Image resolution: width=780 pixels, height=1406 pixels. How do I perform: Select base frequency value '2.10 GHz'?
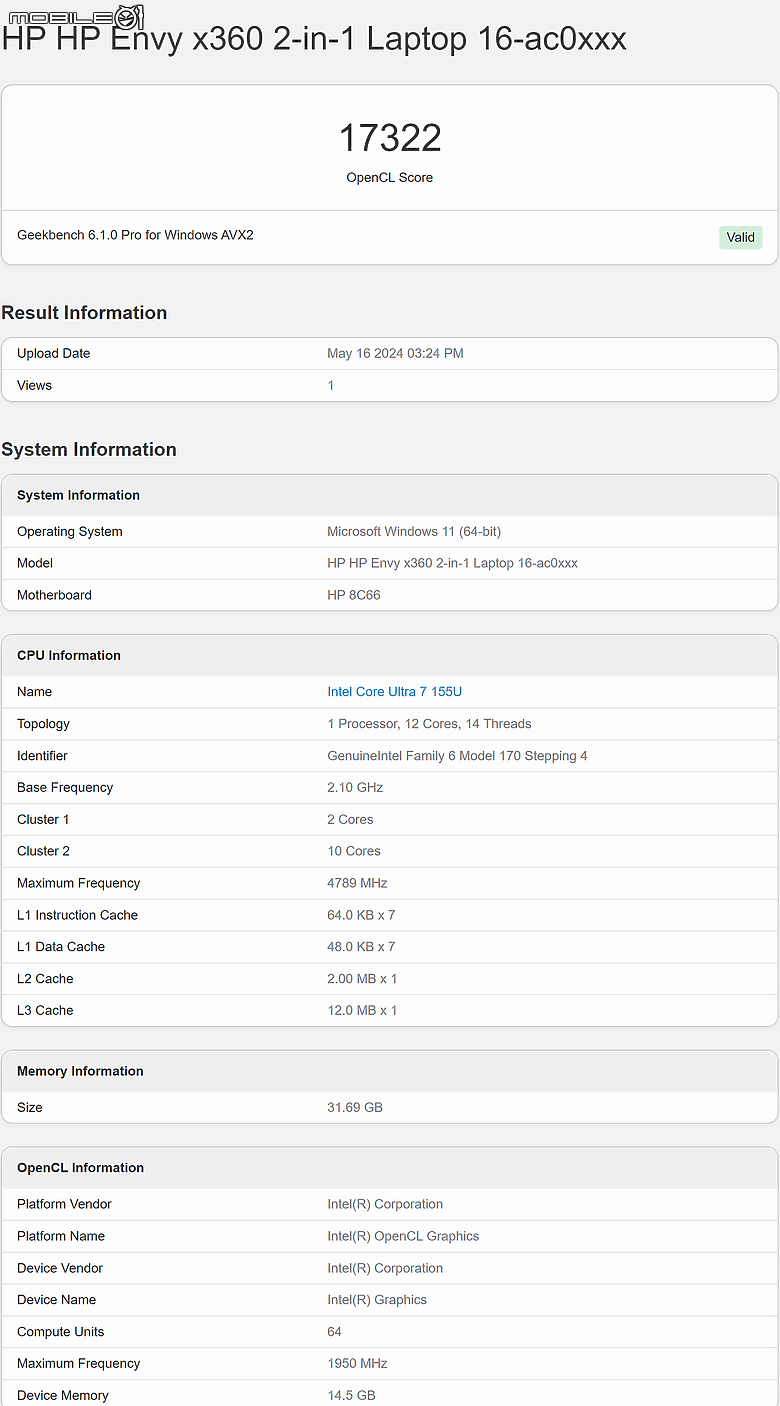click(355, 788)
